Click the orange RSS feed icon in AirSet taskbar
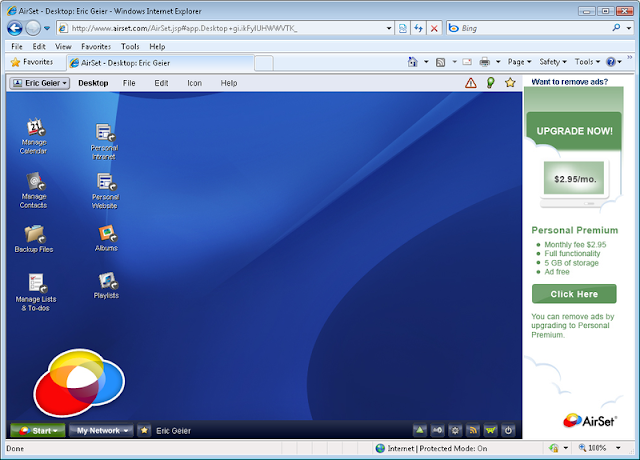Image resolution: width=640 pixels, height=460 pixels. tap(473, 430)
